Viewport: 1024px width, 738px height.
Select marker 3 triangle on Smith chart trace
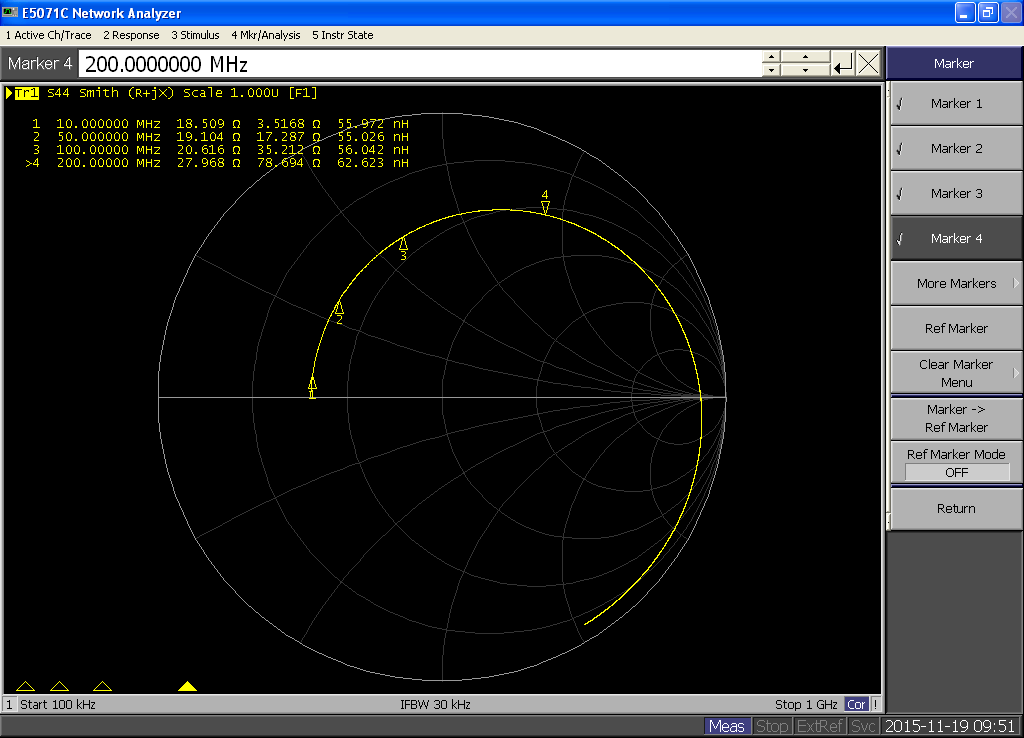404,244
